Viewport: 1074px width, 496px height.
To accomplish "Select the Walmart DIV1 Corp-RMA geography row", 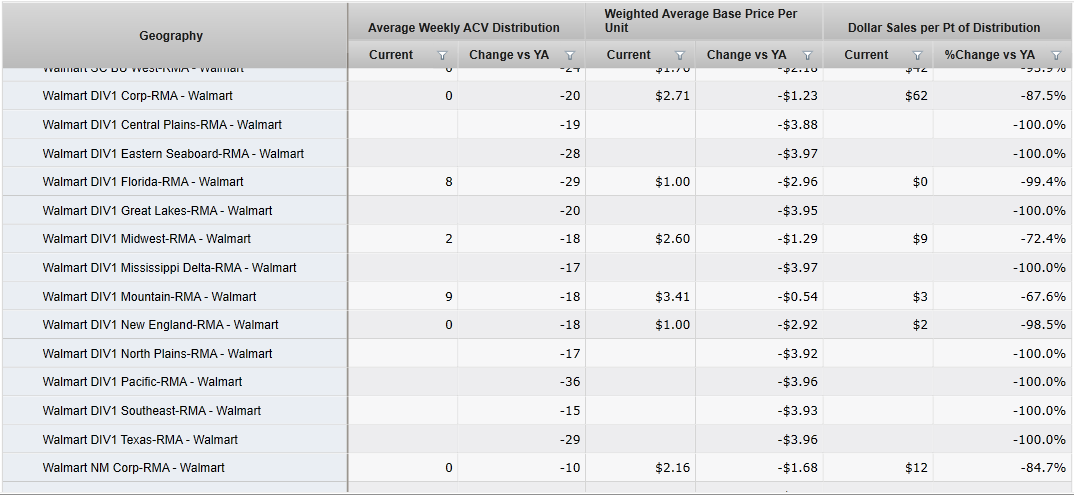I will click(138, 96).
